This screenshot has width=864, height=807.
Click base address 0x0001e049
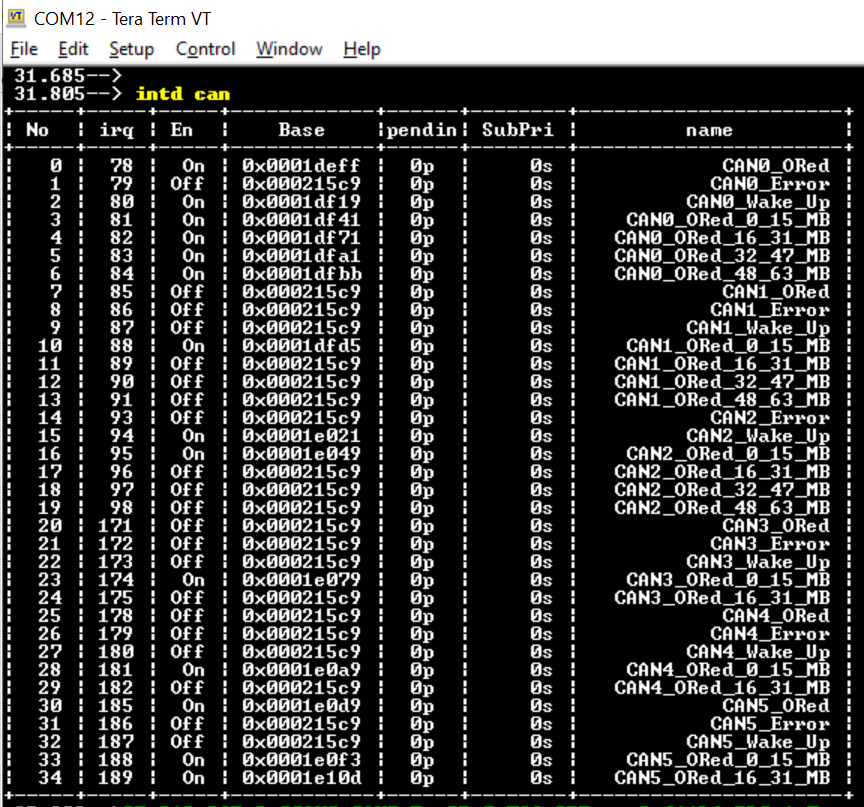pos(301,453)
